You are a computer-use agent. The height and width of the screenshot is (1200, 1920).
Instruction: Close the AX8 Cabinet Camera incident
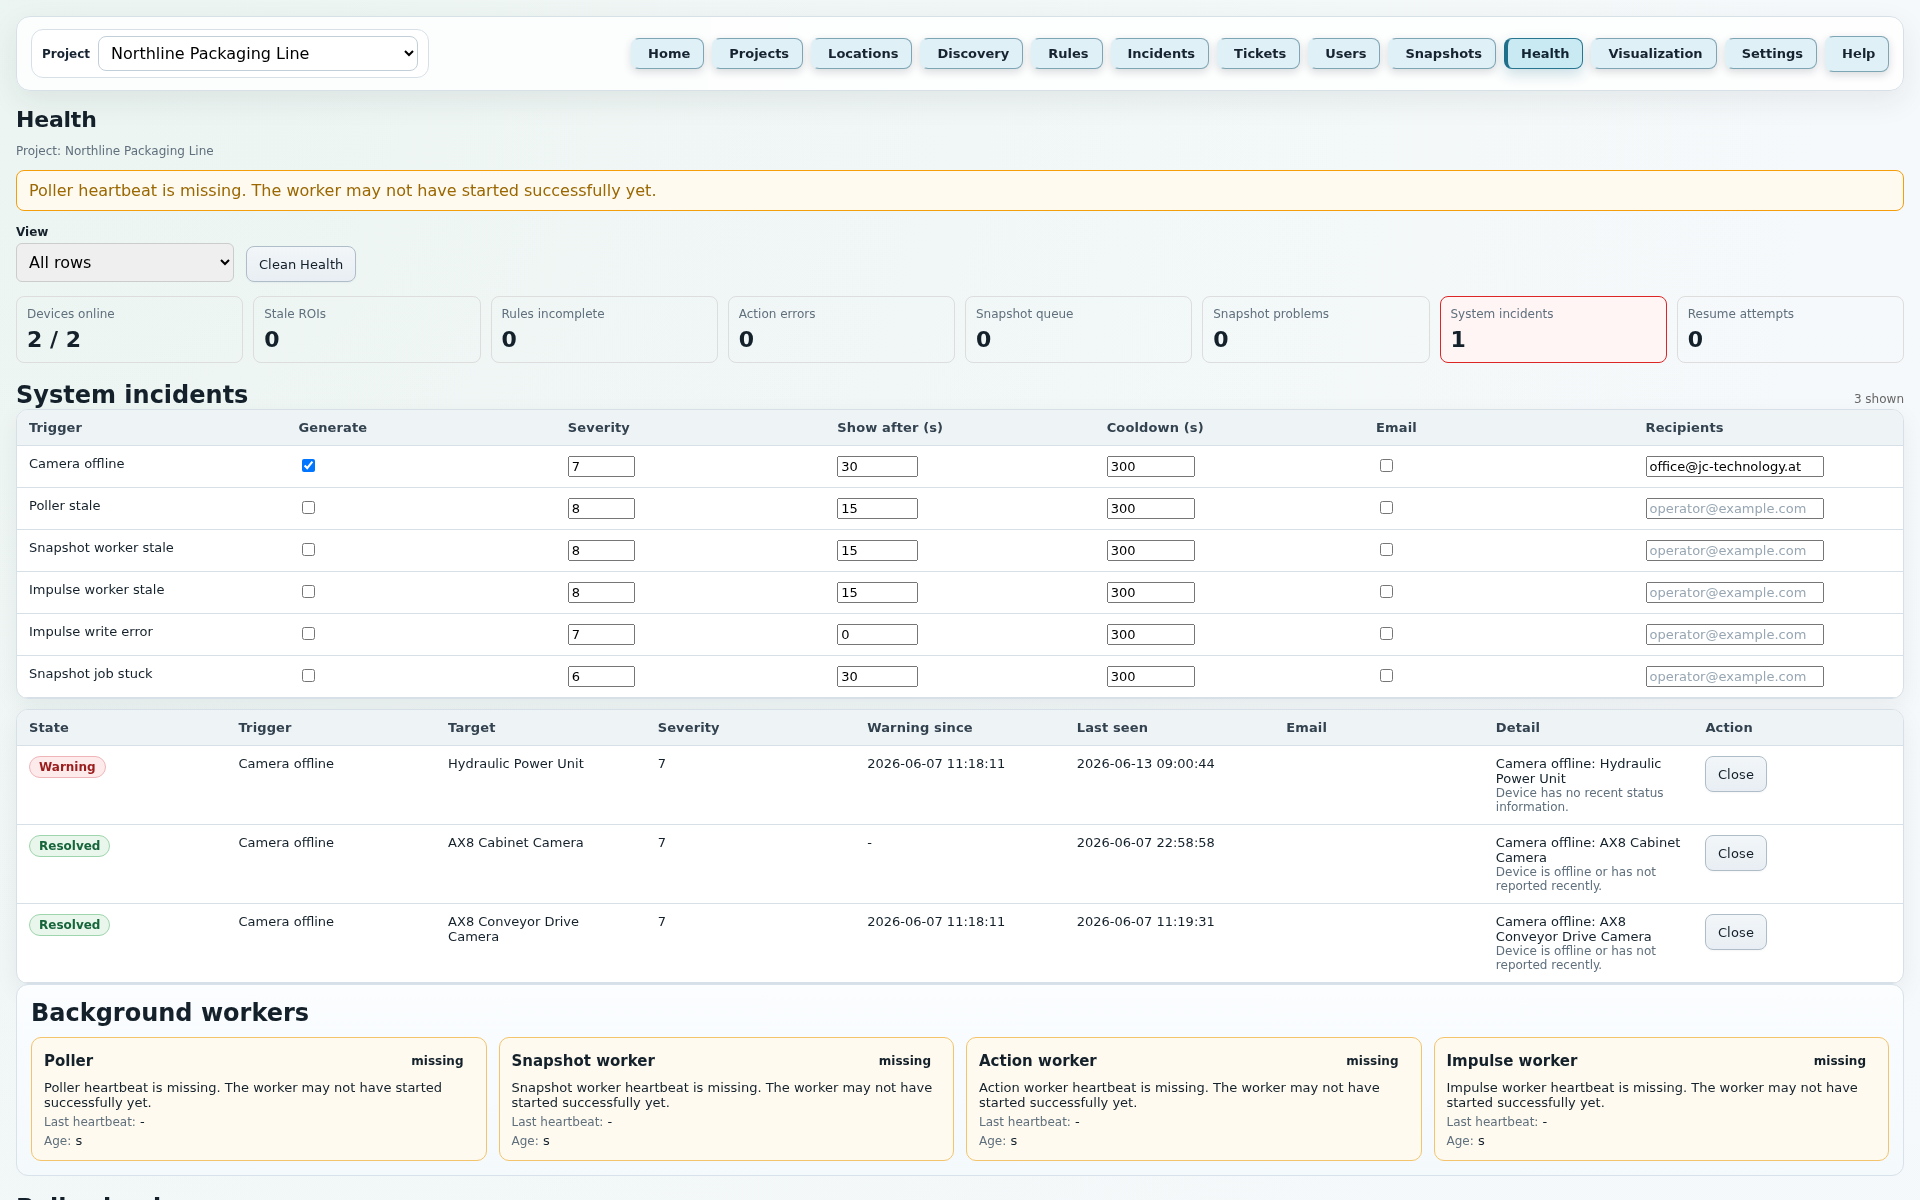[x=1735, y=853]
